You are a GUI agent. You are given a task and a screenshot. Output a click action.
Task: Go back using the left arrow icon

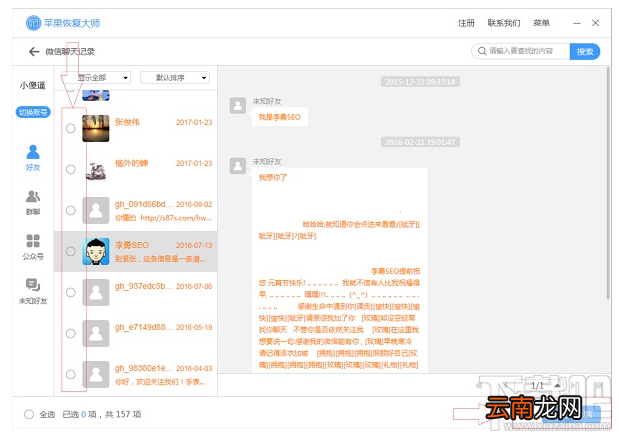(34, 51)
